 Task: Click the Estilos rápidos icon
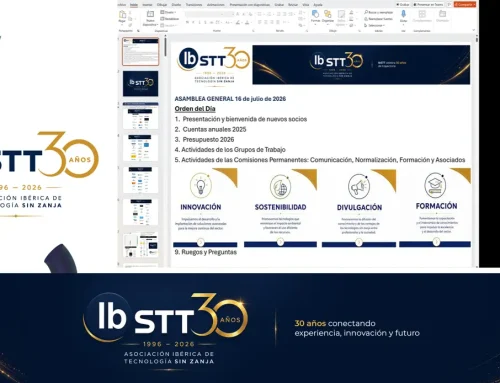[341, 14]
